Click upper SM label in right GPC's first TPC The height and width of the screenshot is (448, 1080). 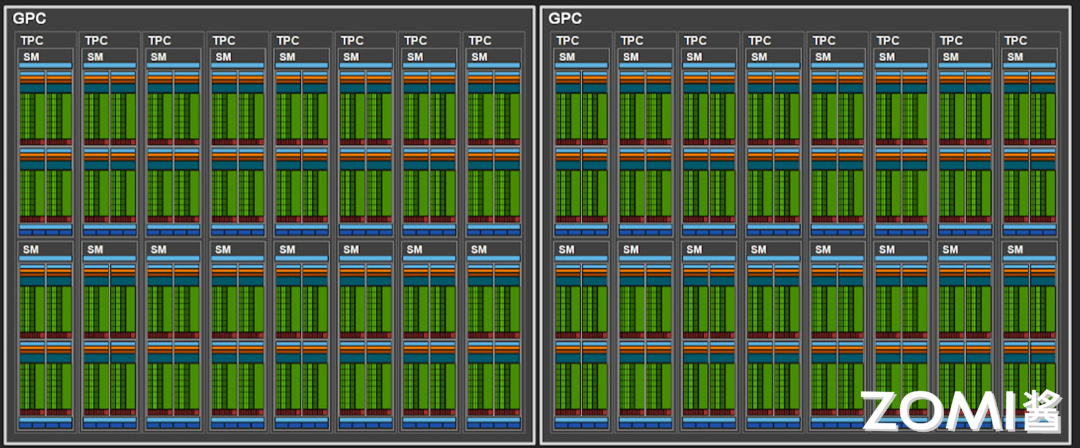pyautogui.click(x=567, y=57)
